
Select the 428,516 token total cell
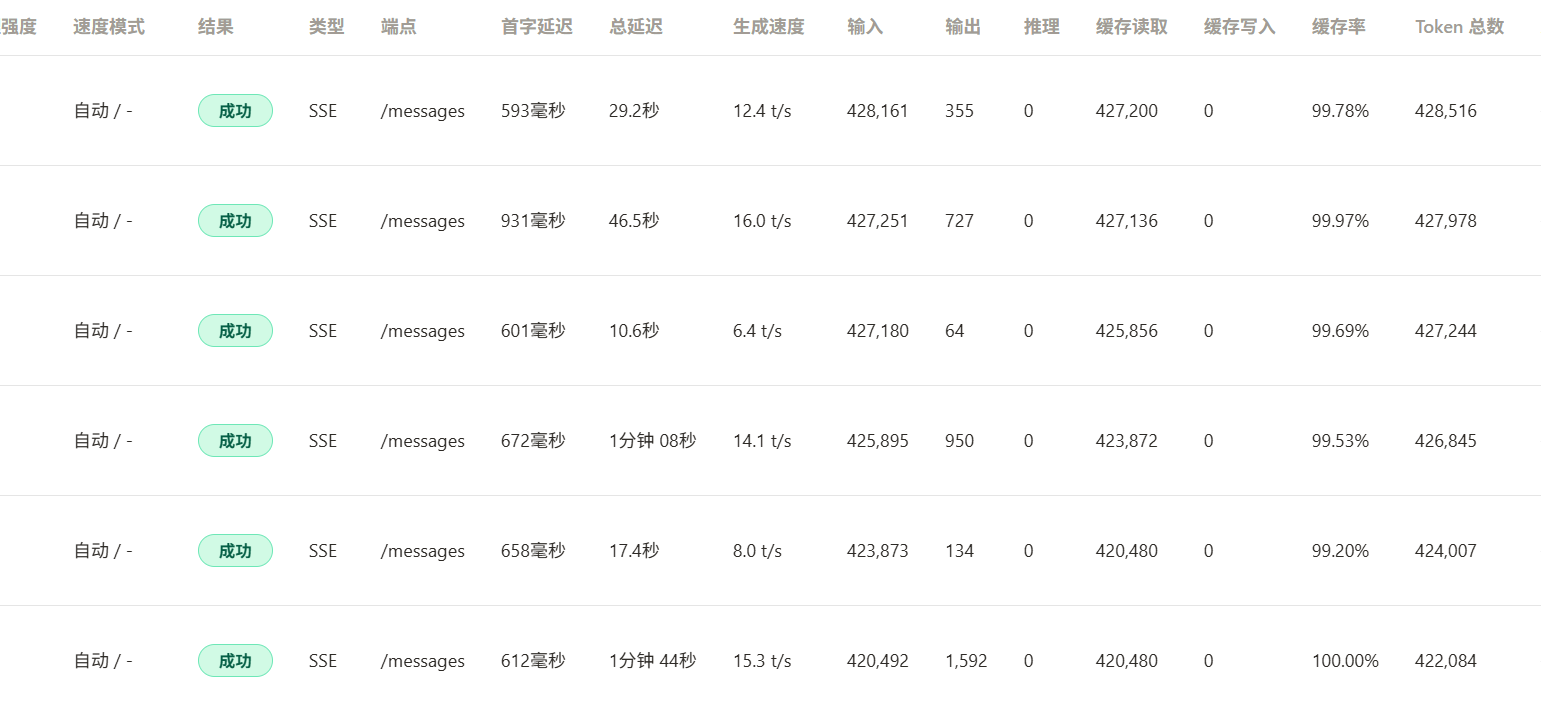pos(1446,111)
